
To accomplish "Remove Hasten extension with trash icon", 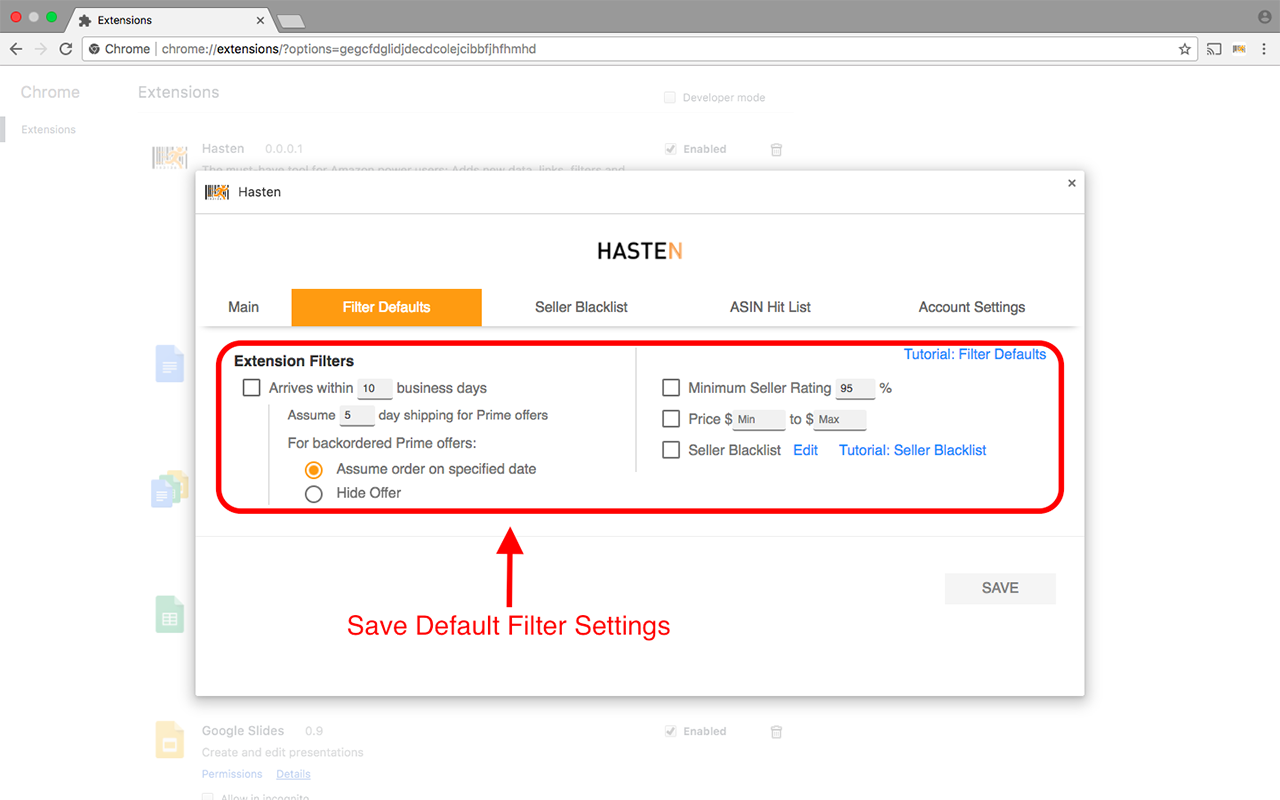I will (x=776, y=149).
